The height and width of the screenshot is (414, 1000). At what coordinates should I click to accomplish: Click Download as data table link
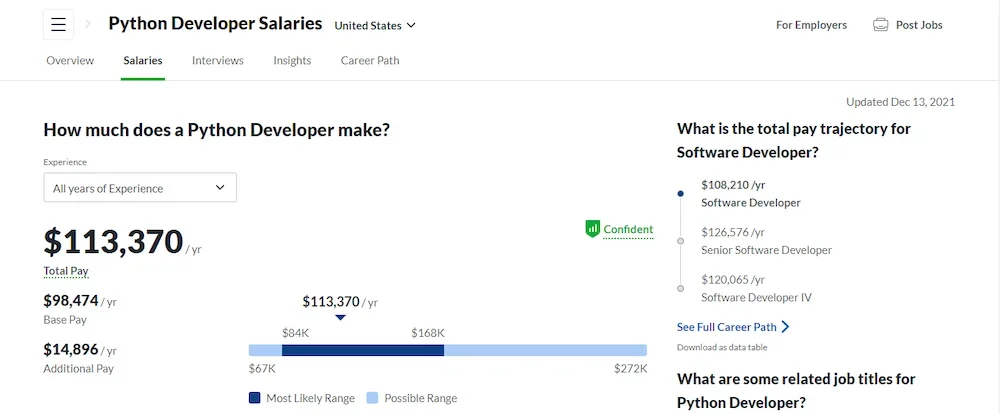(x=722, y=347)
